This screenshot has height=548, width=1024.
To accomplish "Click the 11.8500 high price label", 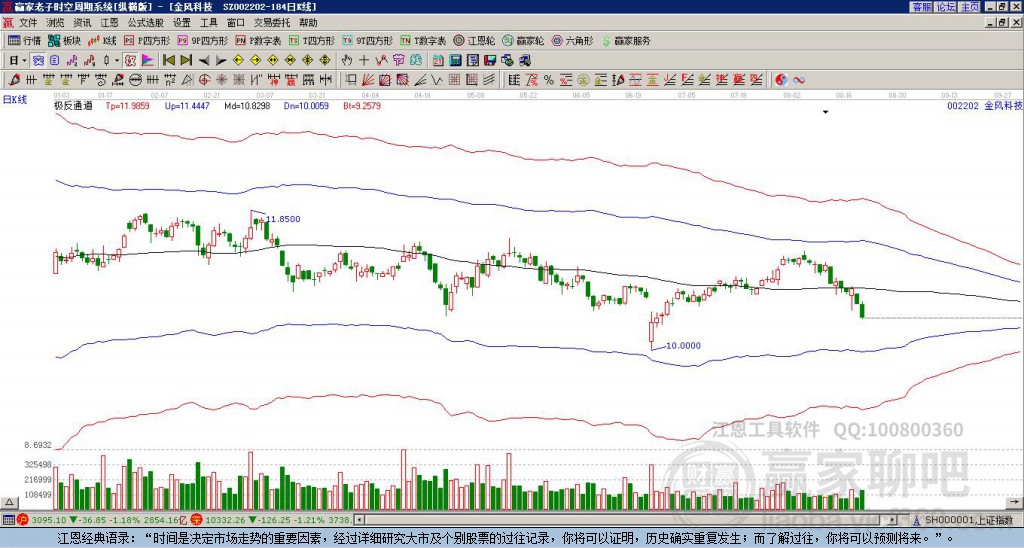I will click(x=283, y=219).
